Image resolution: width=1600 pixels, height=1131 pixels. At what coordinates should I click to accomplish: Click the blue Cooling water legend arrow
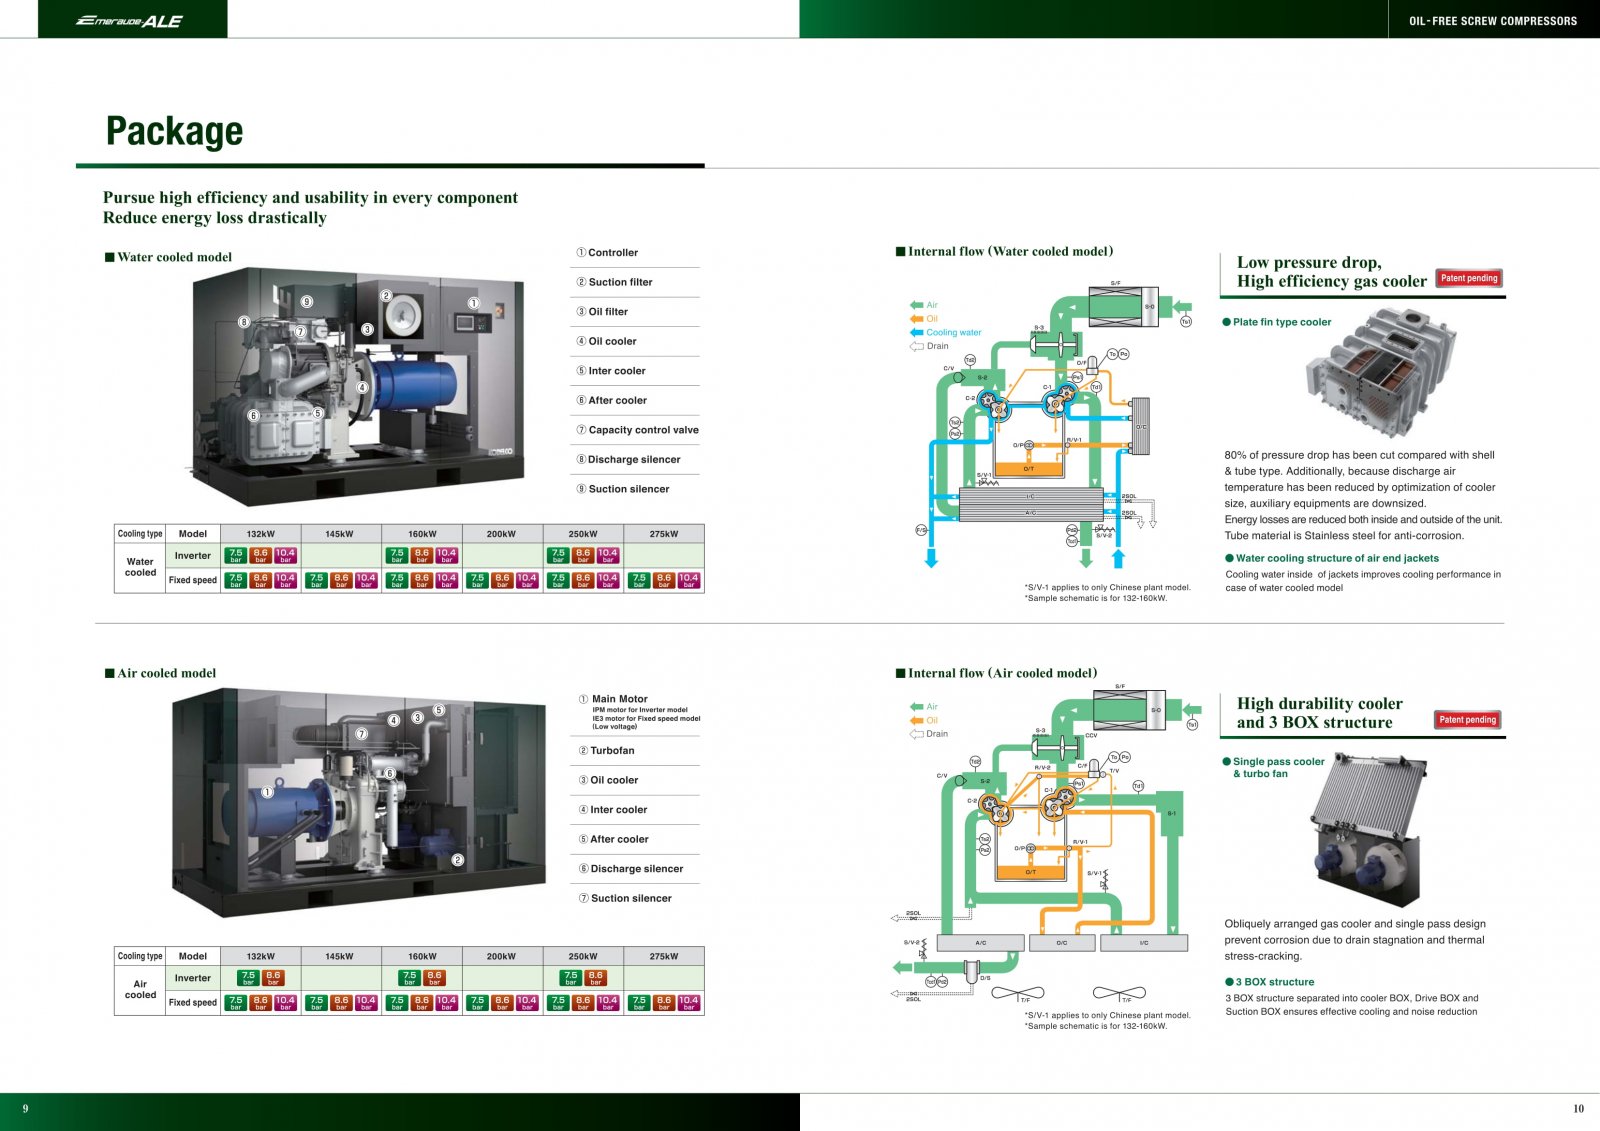(x=916, y=332)
